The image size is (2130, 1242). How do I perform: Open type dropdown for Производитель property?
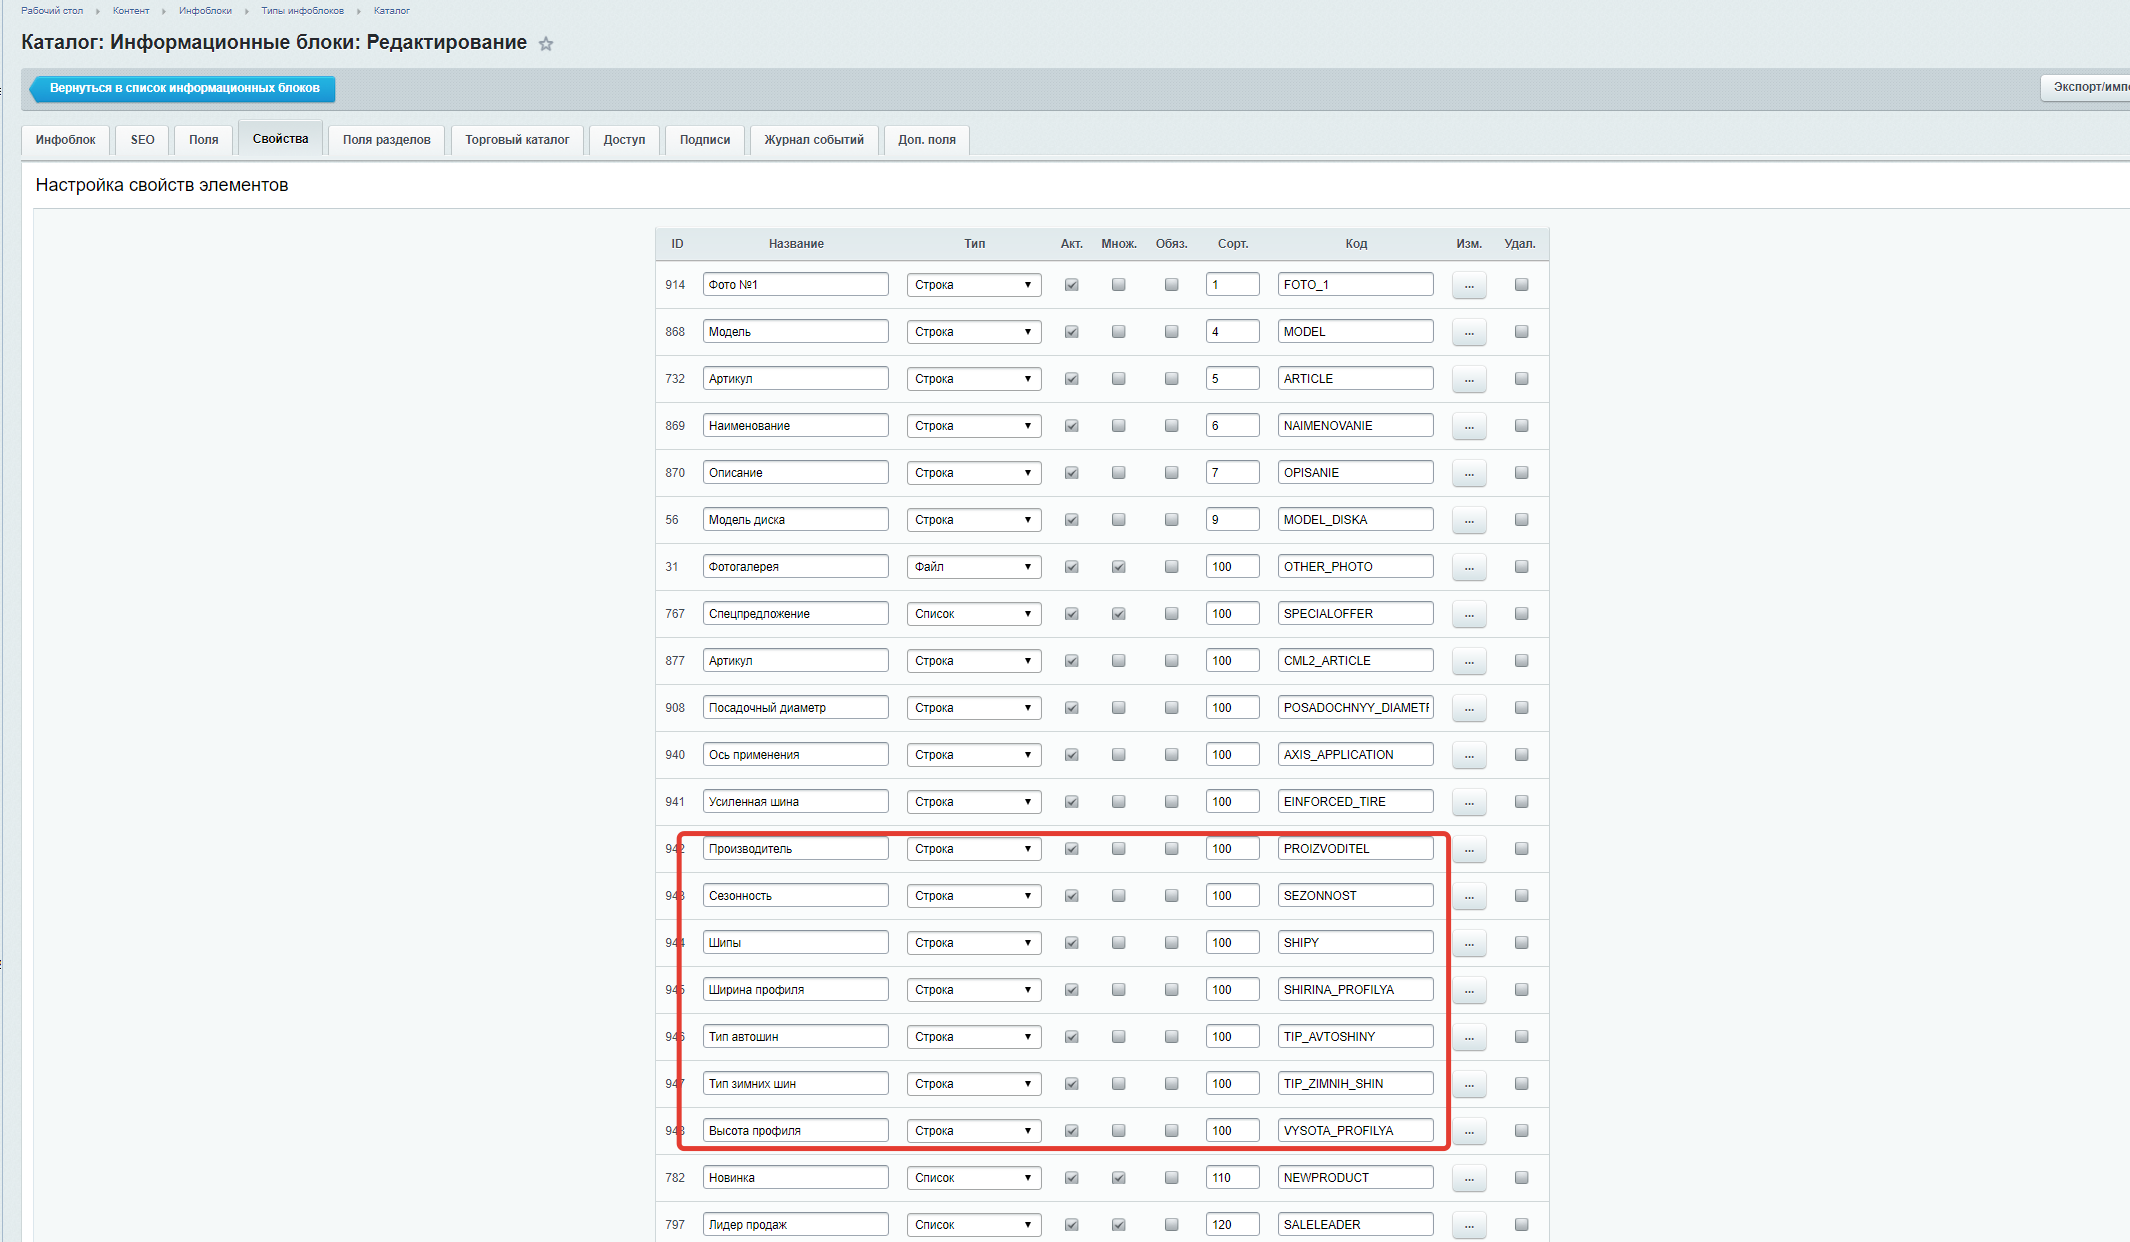click(x=974, y=849)
